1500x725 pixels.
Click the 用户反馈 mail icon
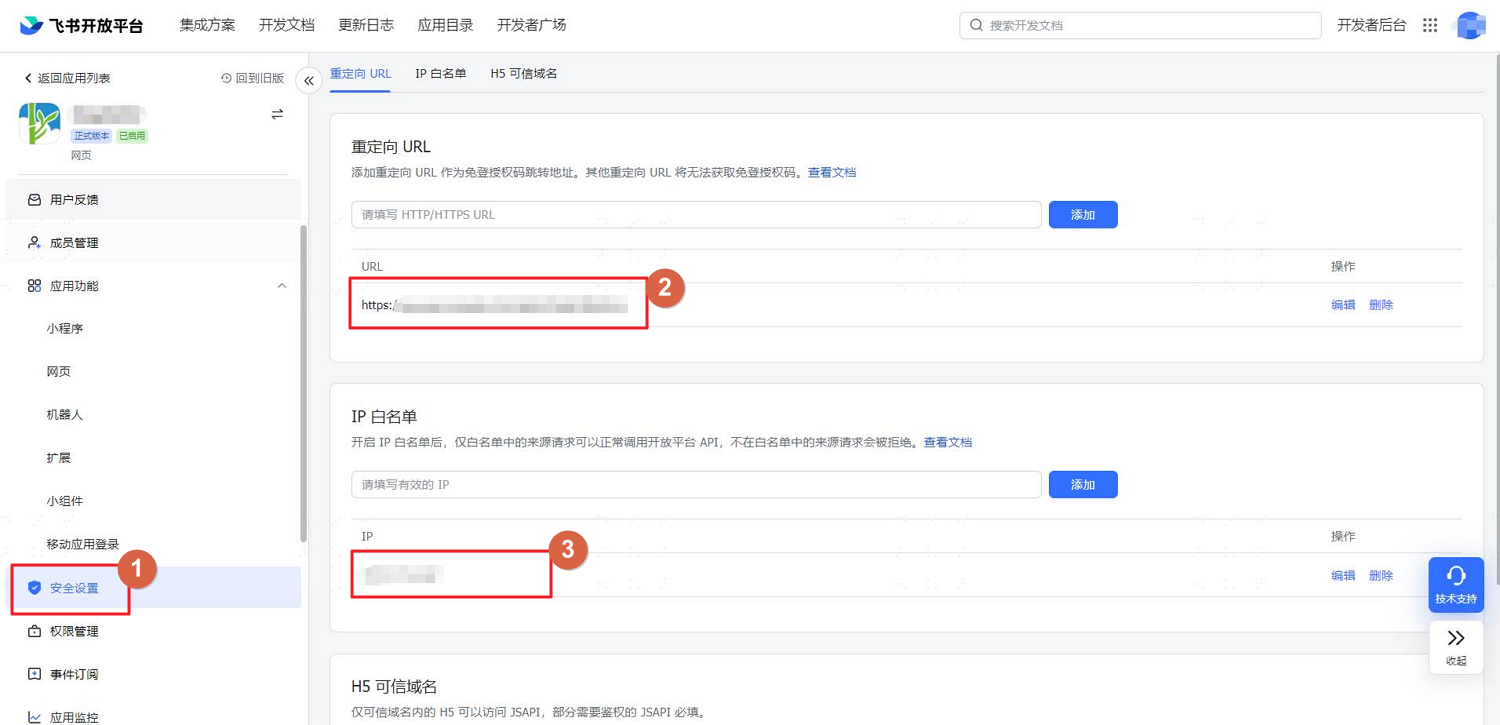(x=34, y=200)
